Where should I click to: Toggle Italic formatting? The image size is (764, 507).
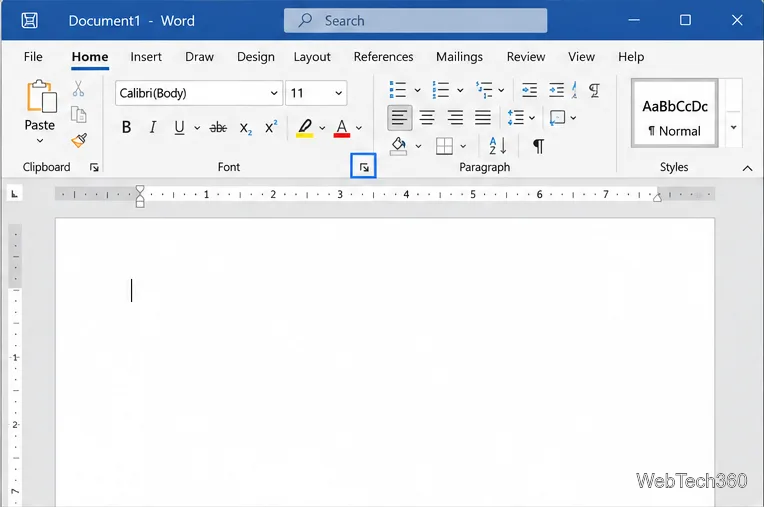pos(153,128)
